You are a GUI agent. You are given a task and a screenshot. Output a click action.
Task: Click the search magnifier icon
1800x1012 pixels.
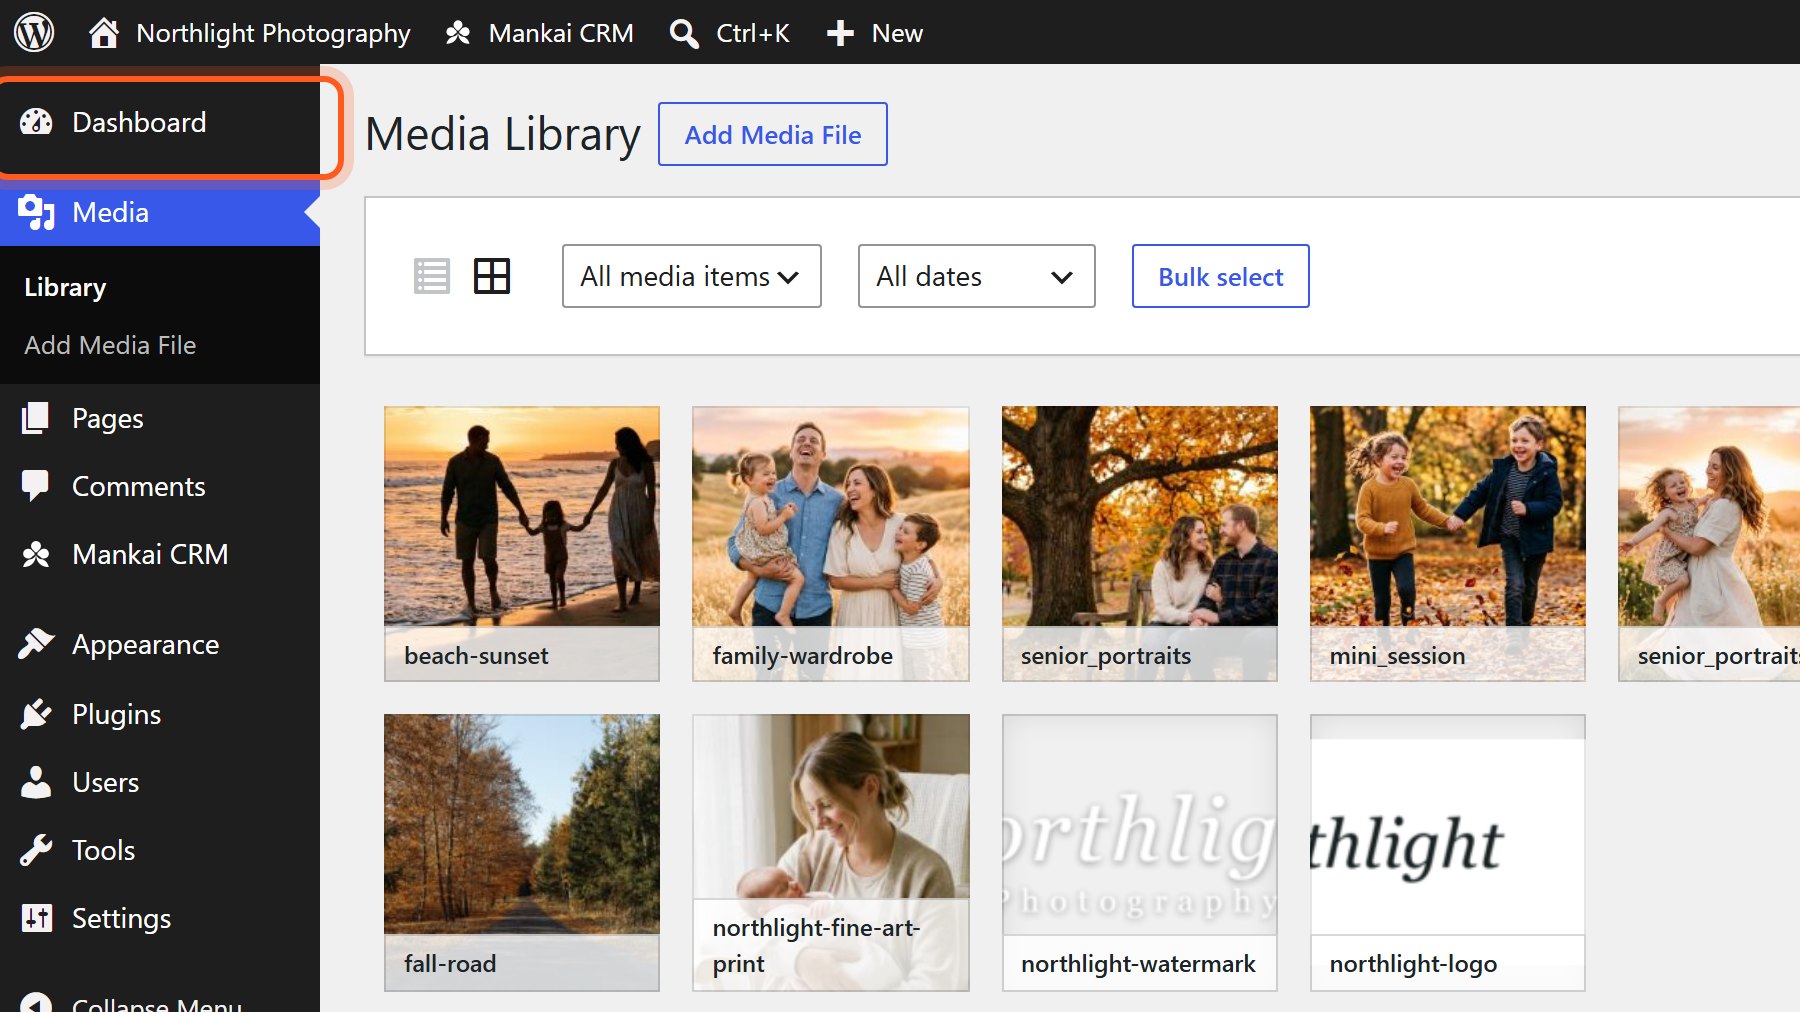coord(684,33)
